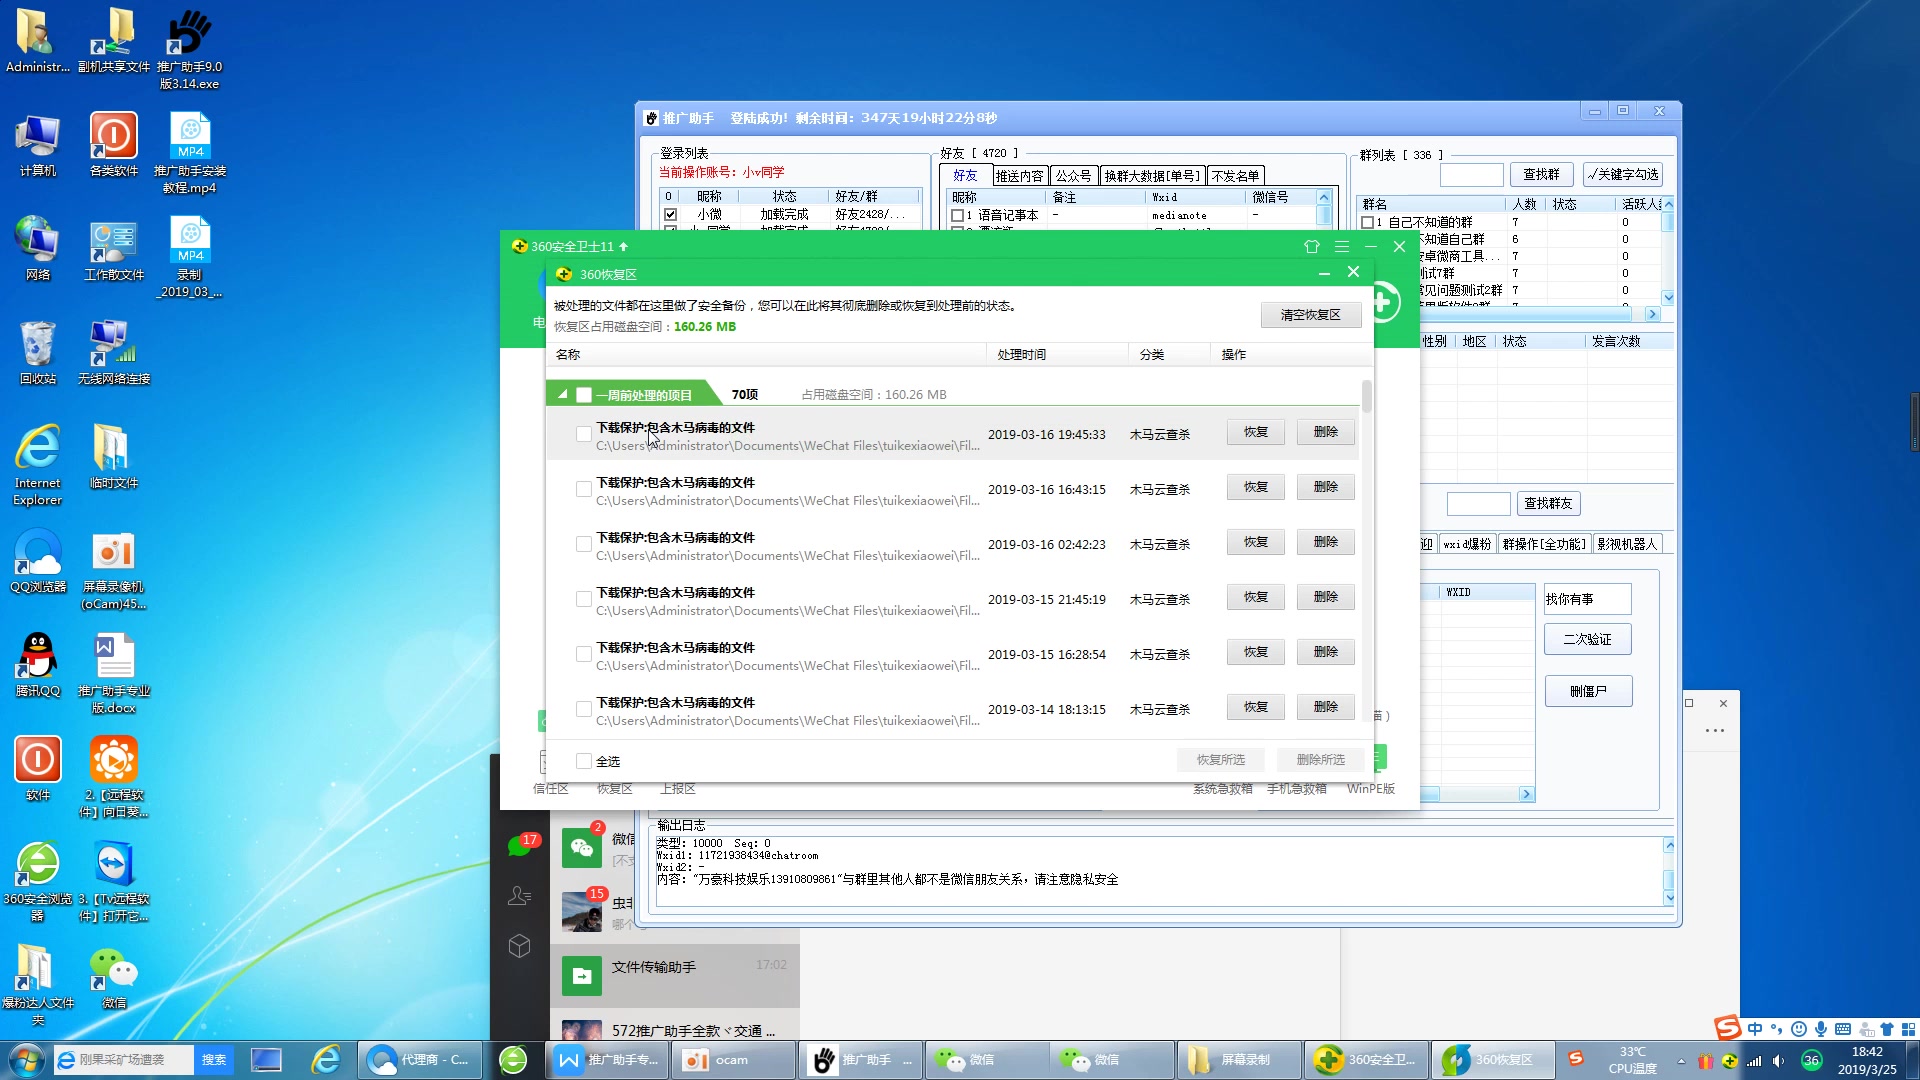Switch to the ocam taskbar item

click(736, 1060)
